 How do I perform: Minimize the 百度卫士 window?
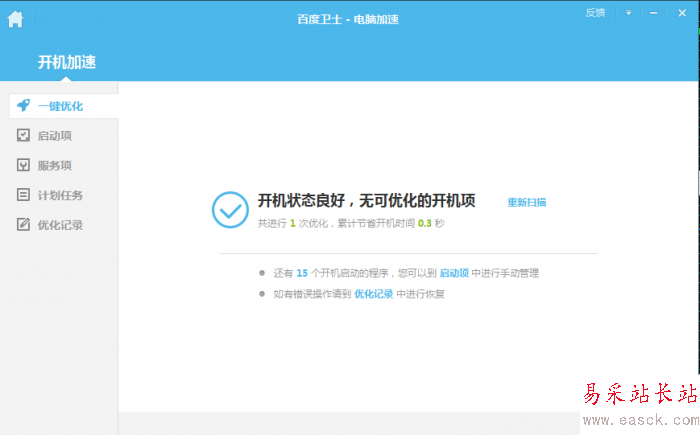click(x=654, y=13)
